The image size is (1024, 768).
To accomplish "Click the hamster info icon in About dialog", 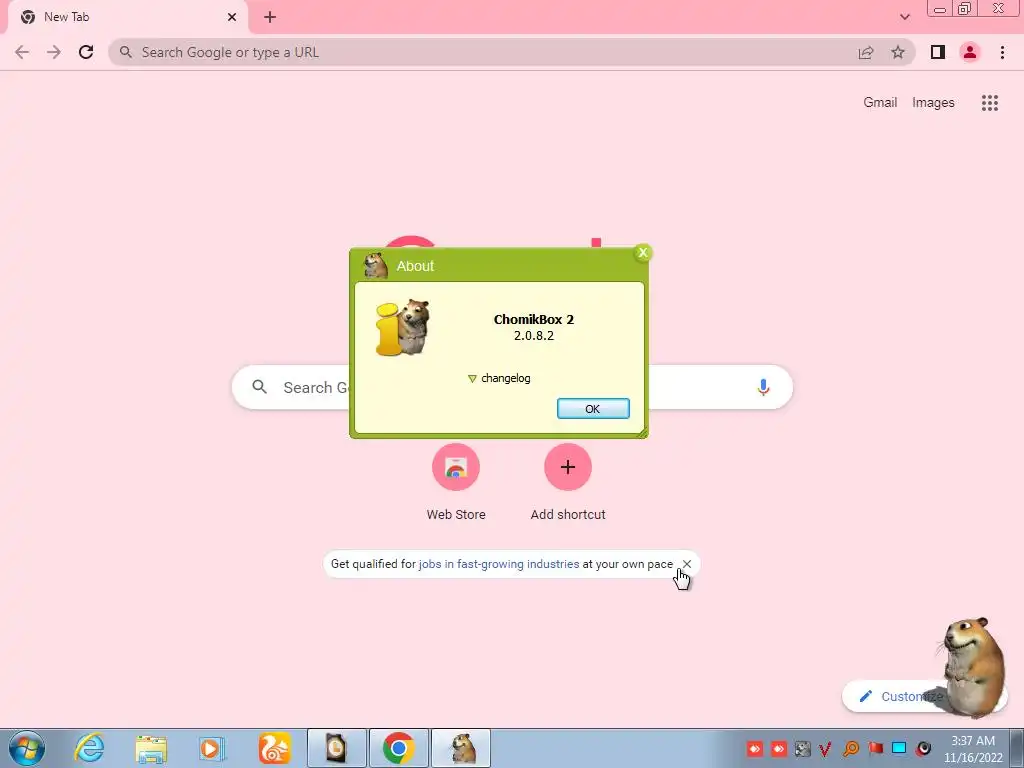I will (x=403, y=328).
